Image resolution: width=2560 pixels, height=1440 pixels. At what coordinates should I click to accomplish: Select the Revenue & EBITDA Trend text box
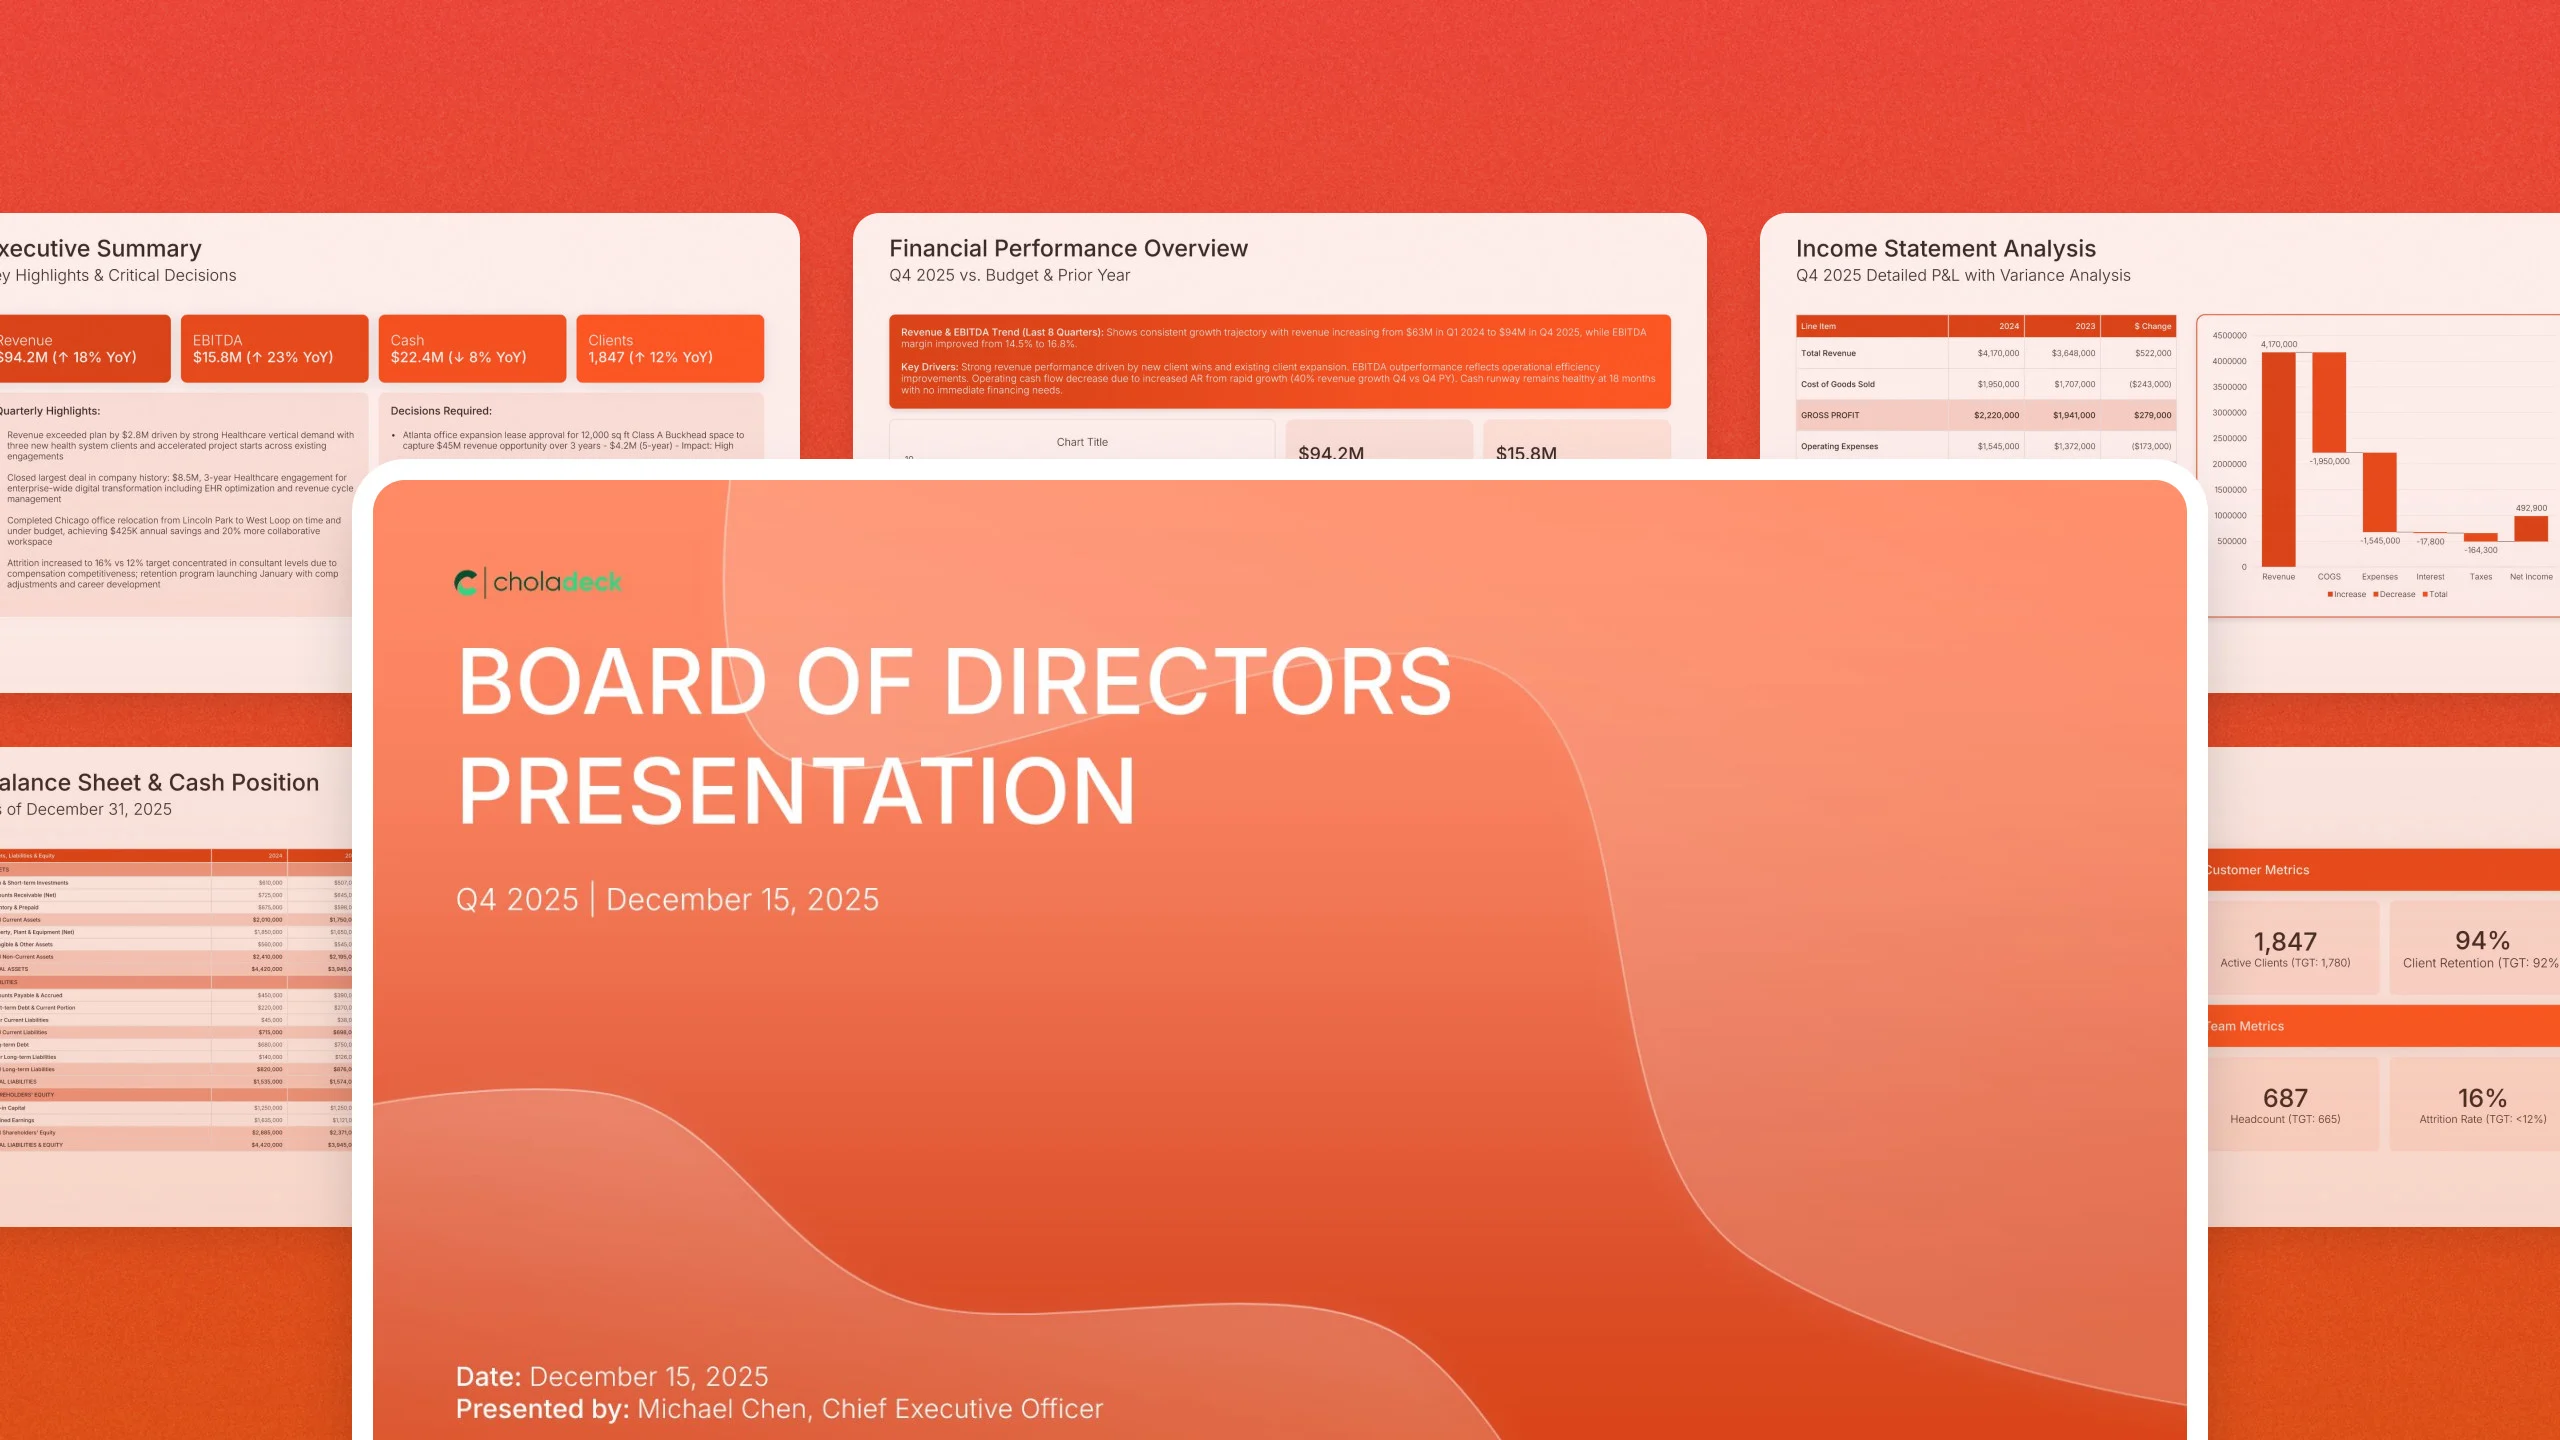[1279, 361]
